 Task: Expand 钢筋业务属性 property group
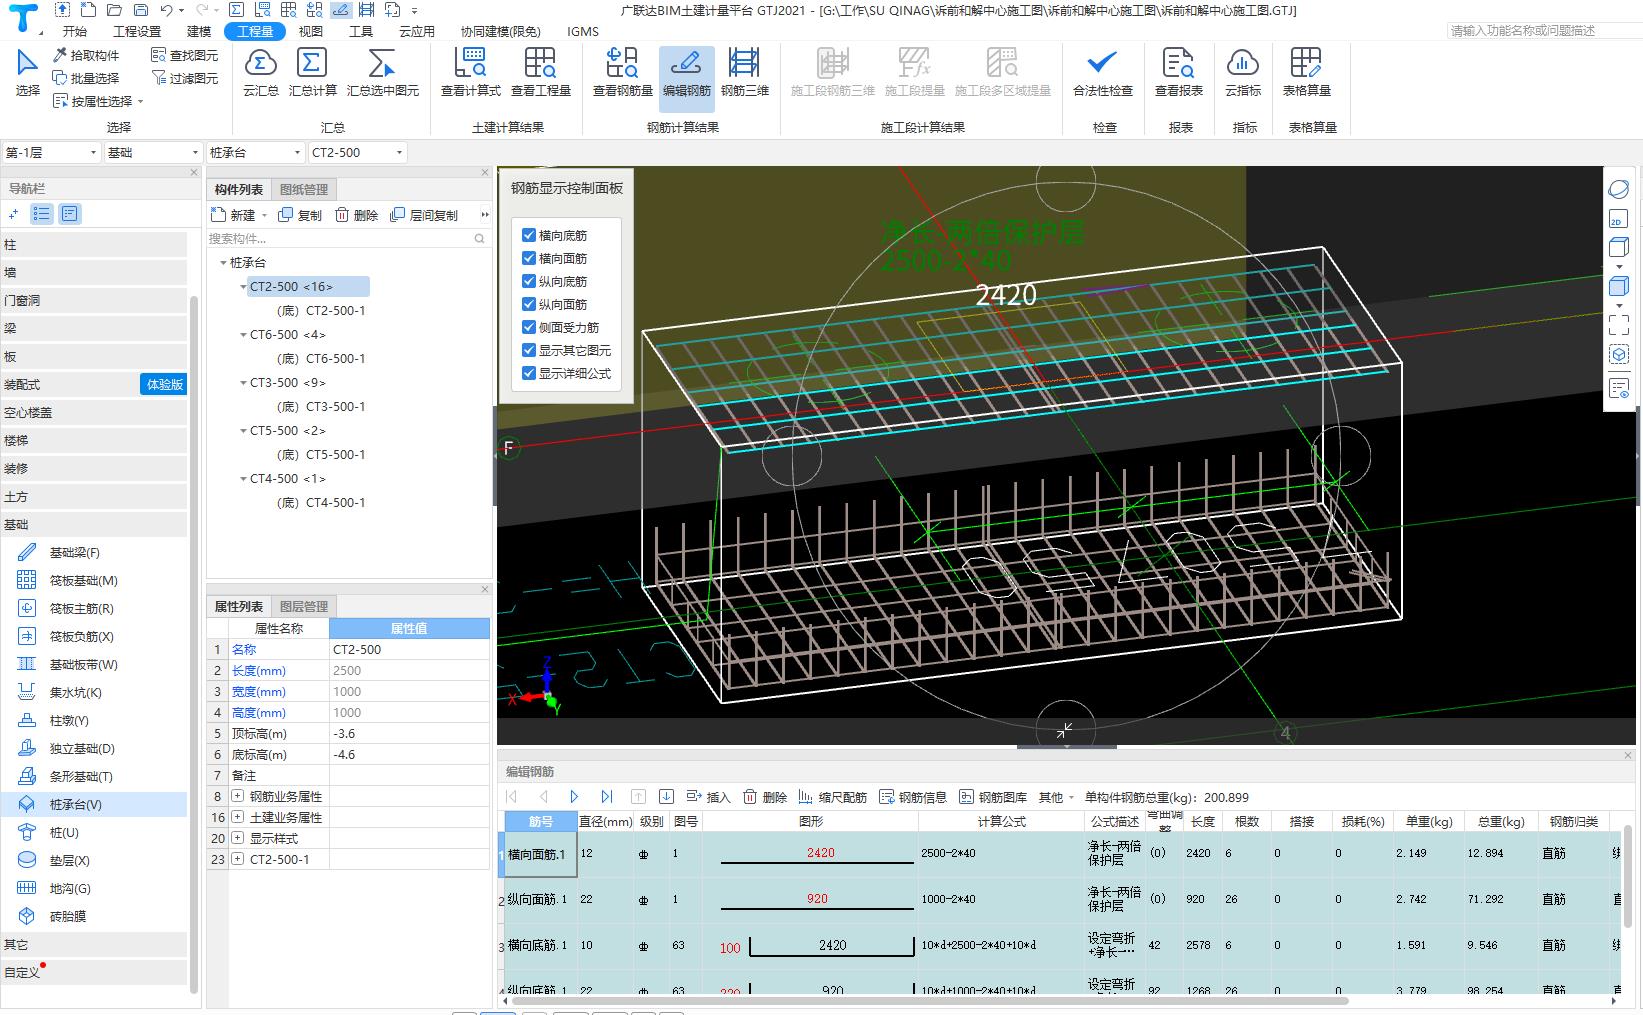[237, 796]
